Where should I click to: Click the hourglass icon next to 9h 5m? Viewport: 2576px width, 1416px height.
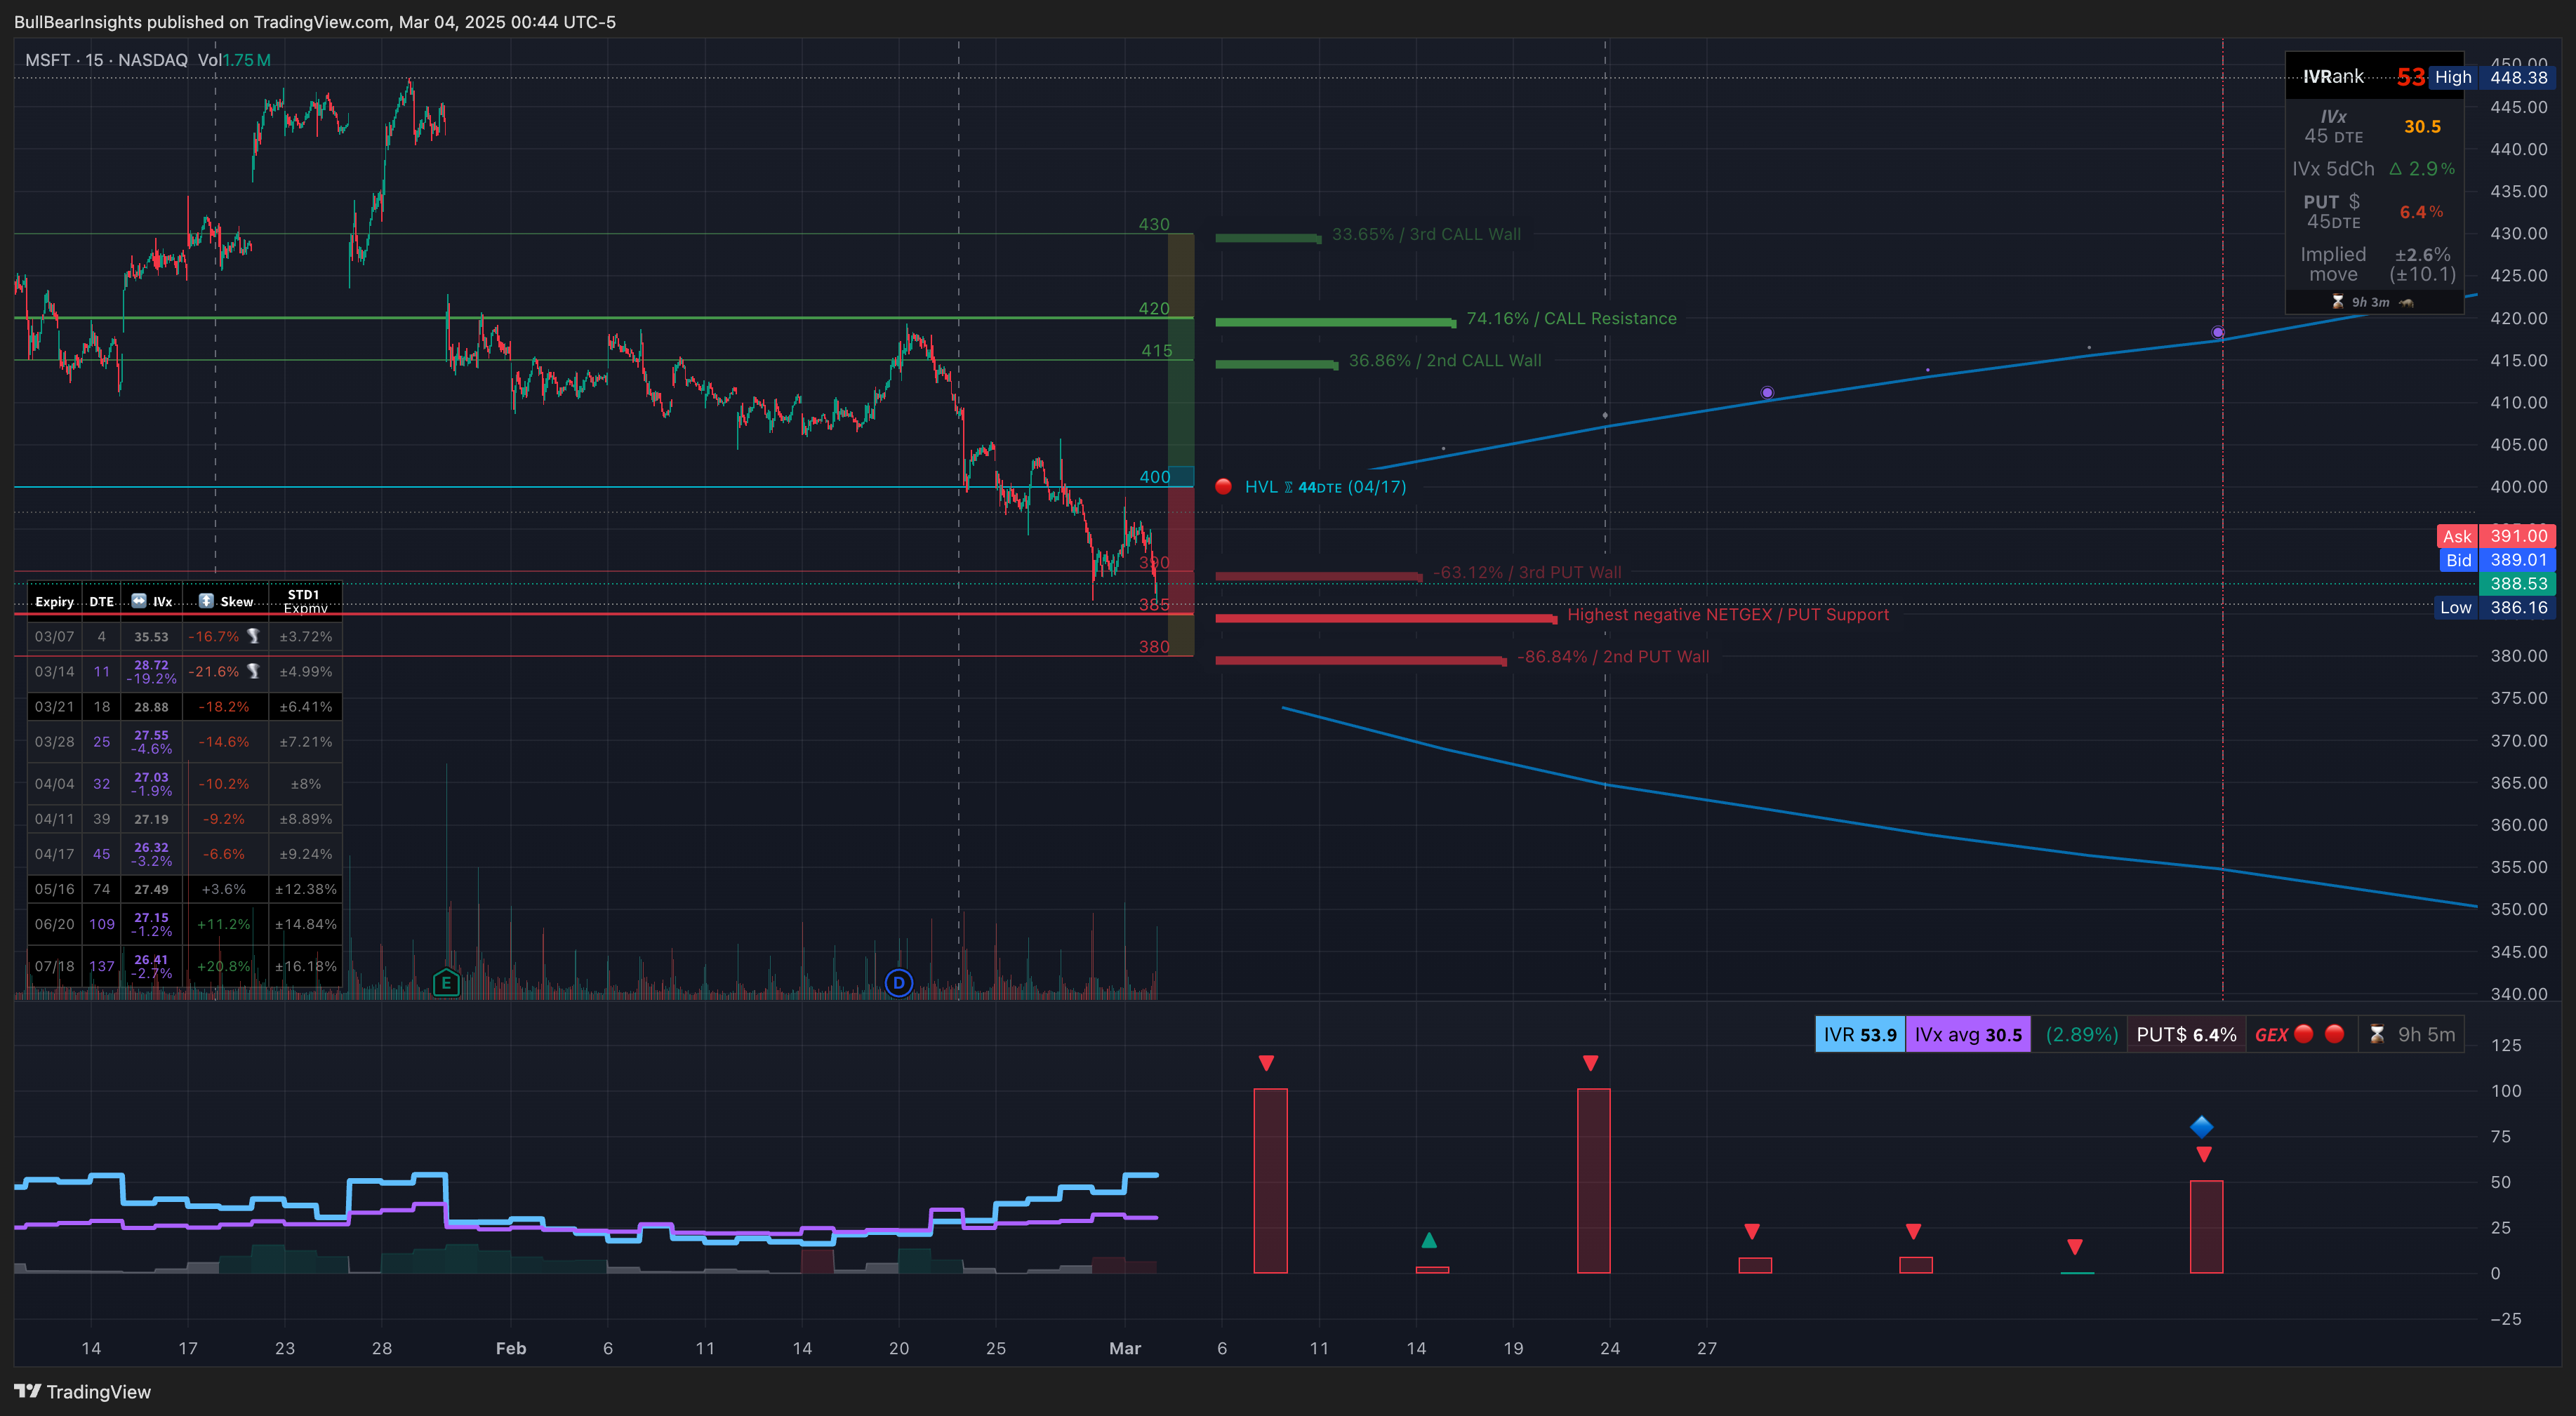tap(2378, 1034)
